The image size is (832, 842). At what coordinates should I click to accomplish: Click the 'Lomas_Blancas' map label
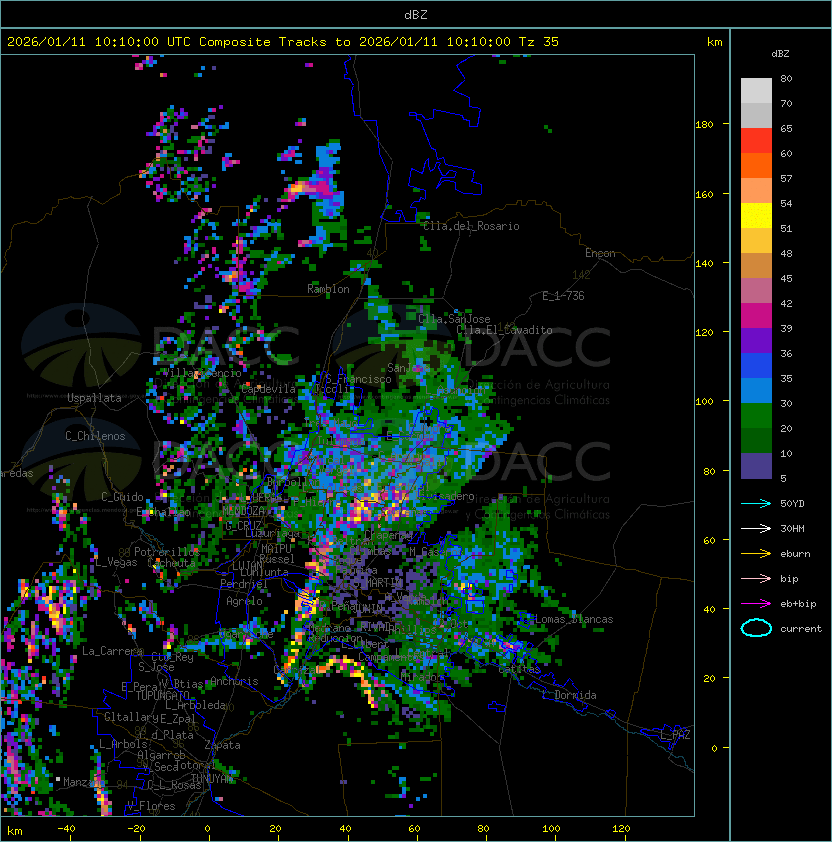pos(574,619)
